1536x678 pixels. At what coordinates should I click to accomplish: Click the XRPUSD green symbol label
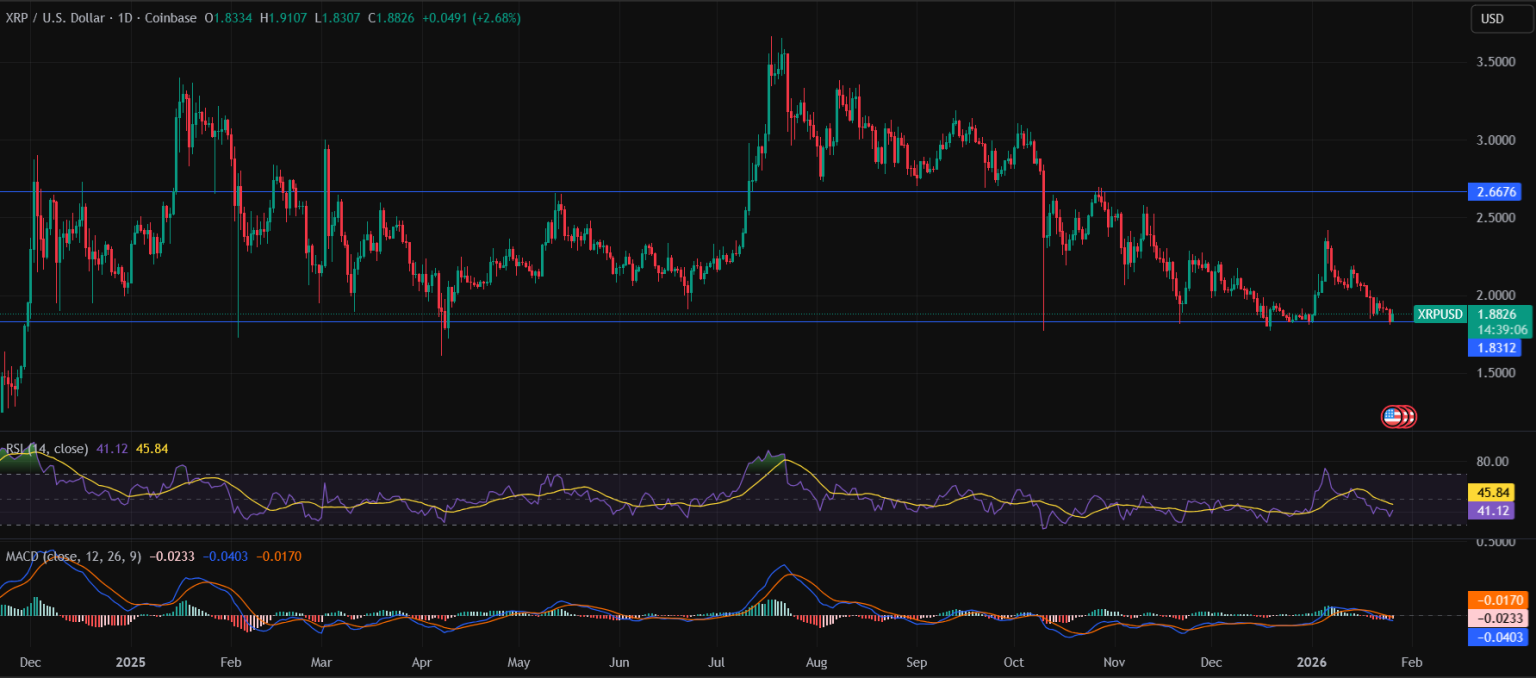[1439, 314]
